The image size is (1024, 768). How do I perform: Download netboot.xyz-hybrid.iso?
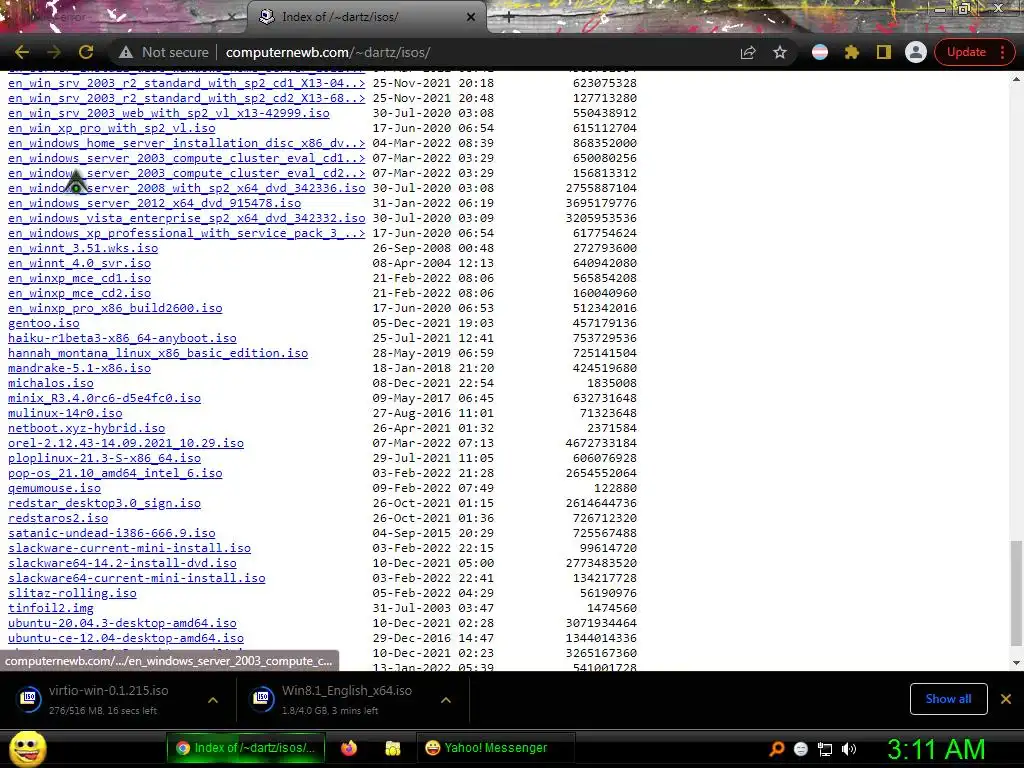click(86, 428)
